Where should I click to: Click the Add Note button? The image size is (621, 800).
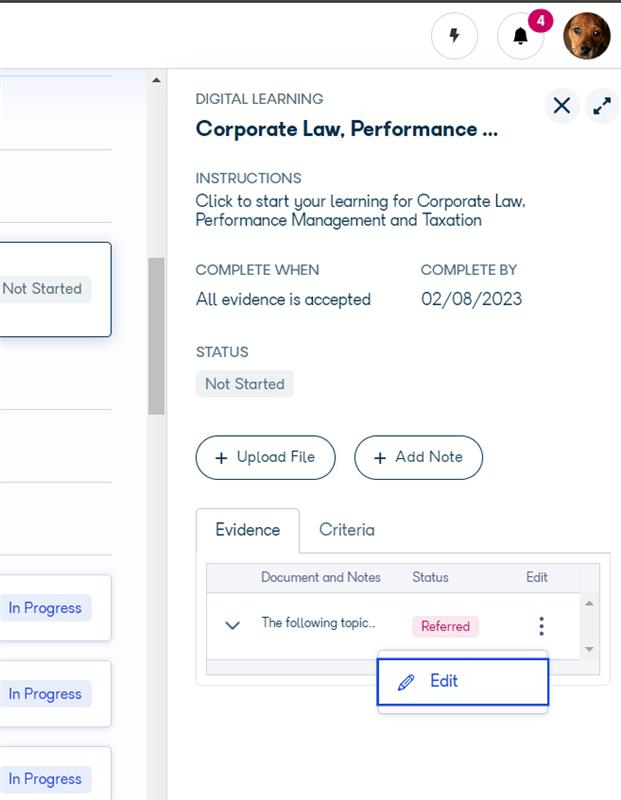418,457
